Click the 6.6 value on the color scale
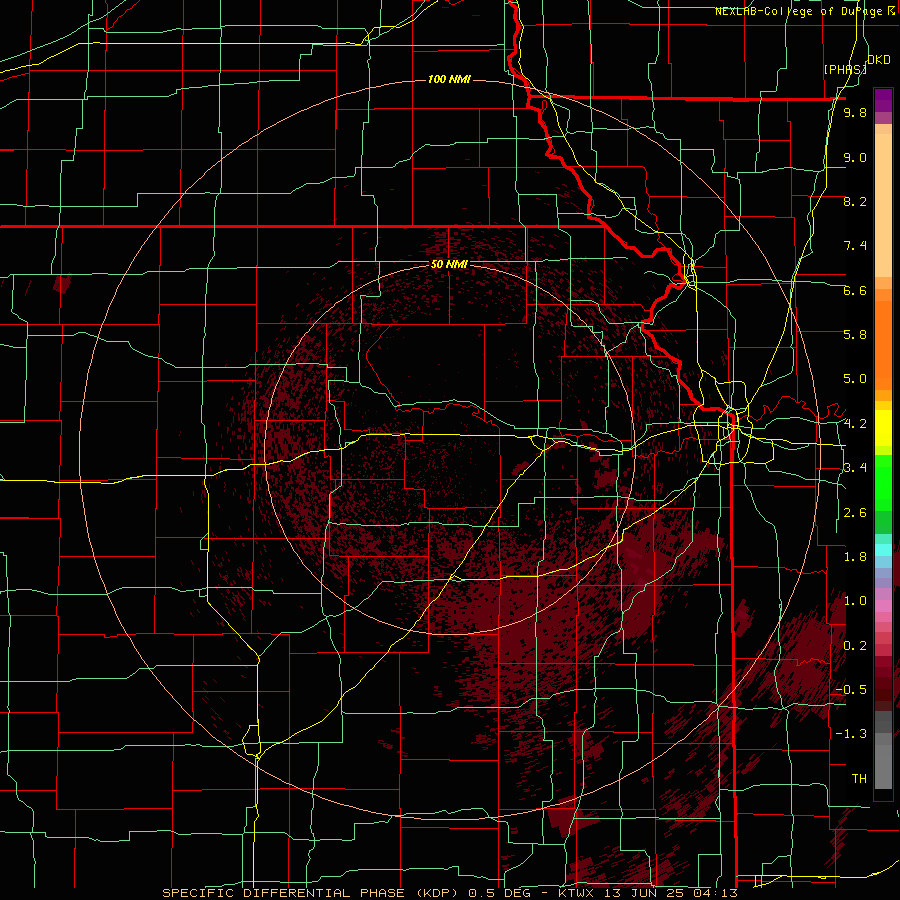This screenshot has height=900, width=900. point(855,290)
